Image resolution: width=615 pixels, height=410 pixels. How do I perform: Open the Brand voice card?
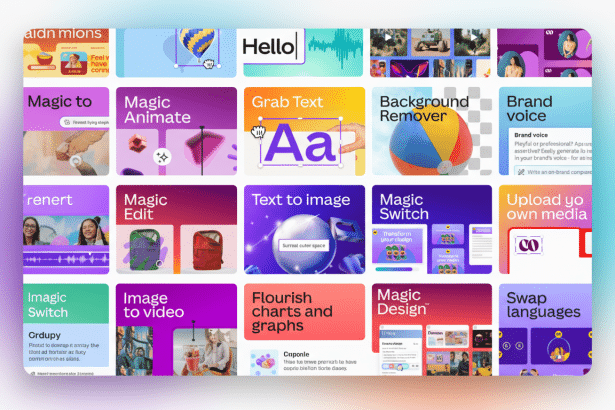[x=545, y=131]
